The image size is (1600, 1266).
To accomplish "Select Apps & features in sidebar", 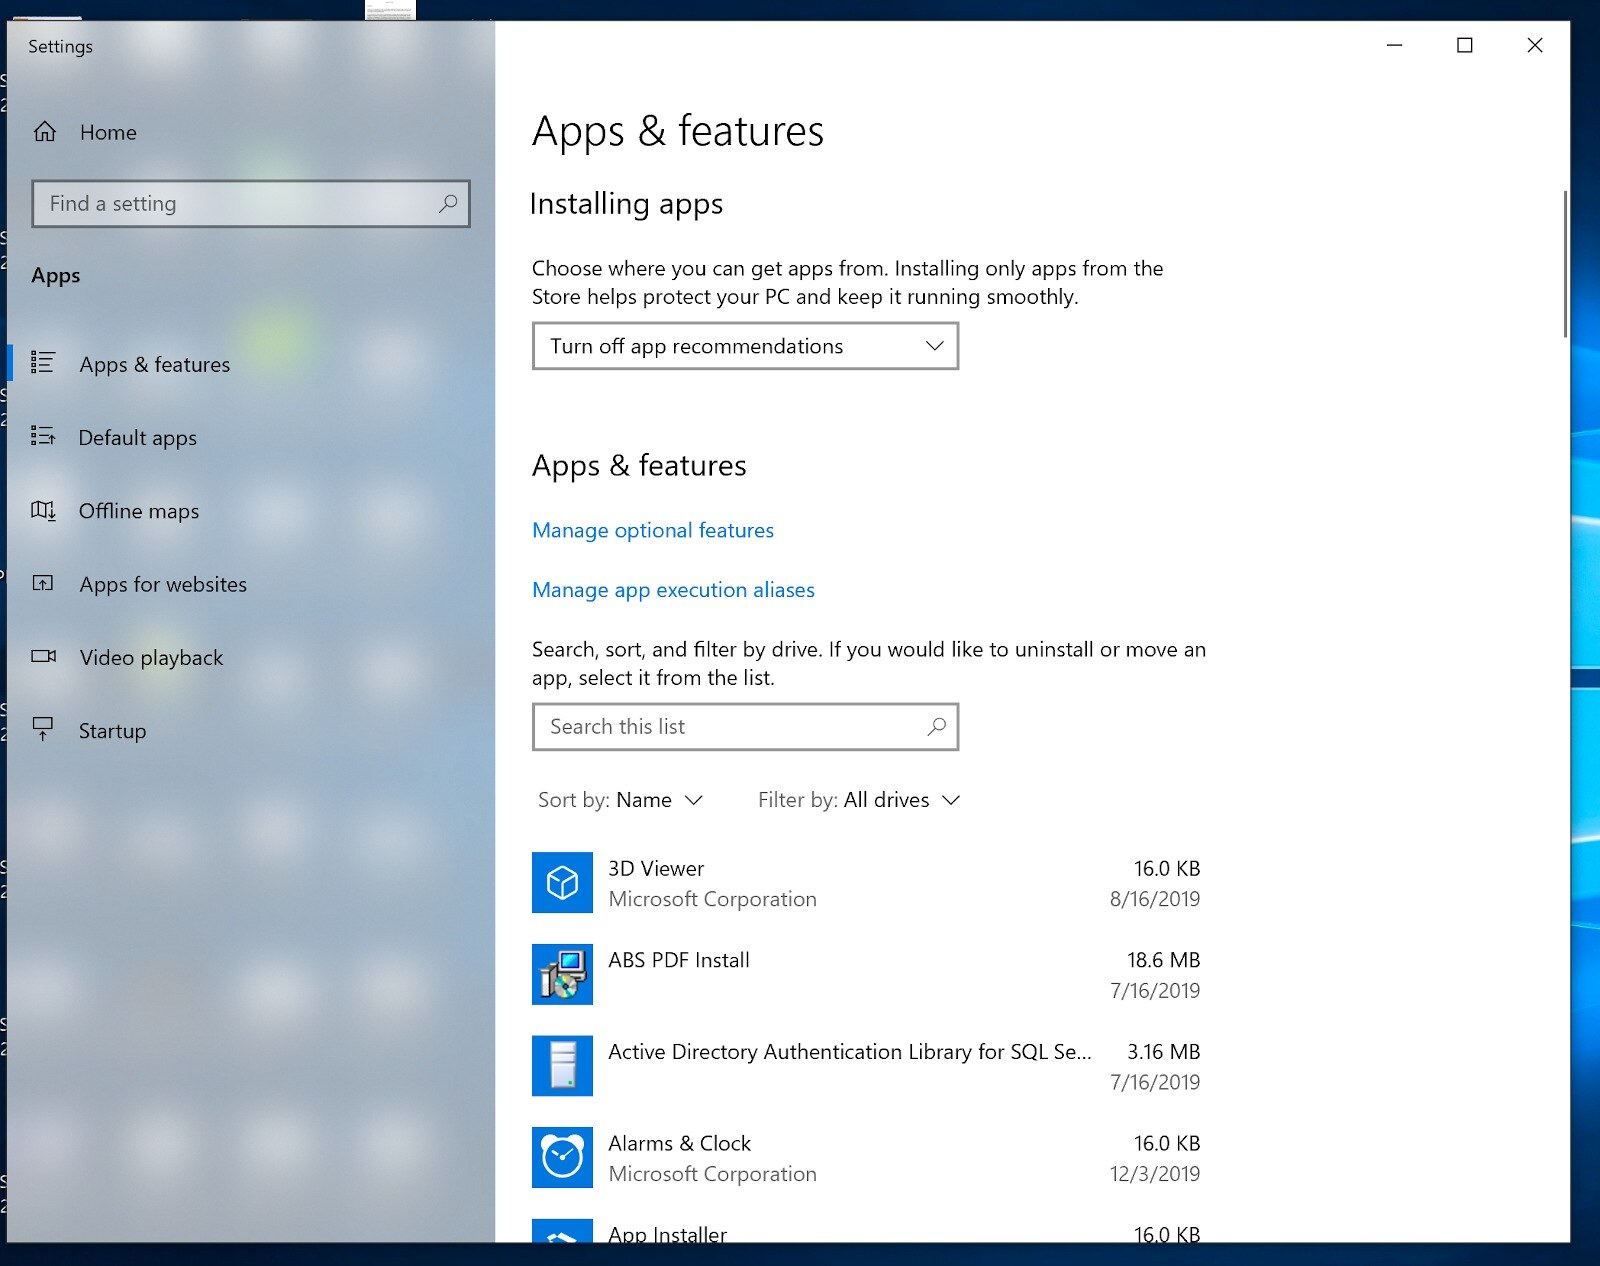I will 155,365.
